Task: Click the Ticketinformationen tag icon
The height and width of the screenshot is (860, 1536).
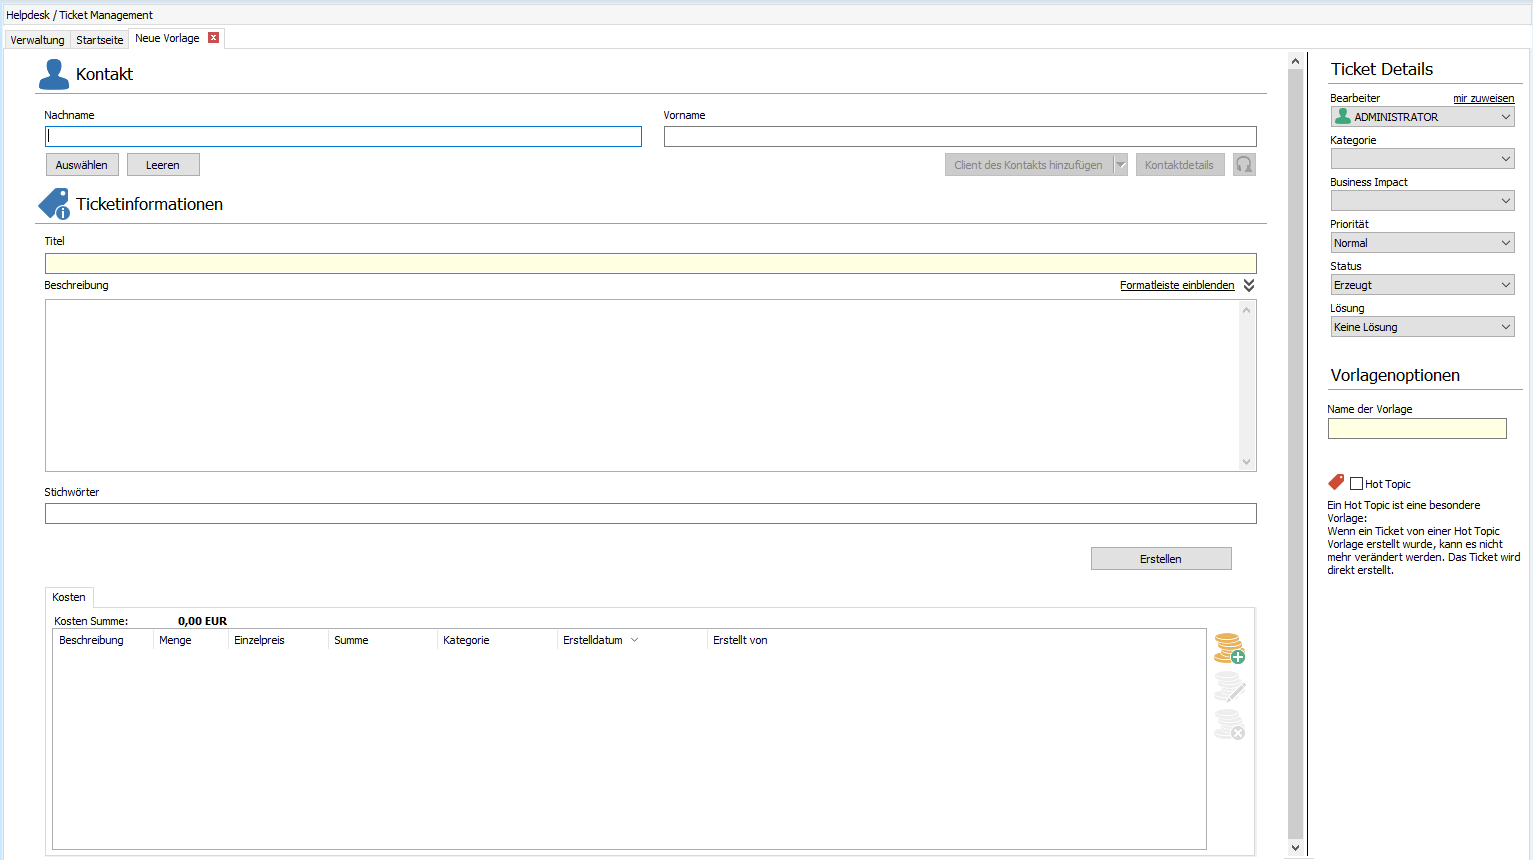Action: pos(54,204)
